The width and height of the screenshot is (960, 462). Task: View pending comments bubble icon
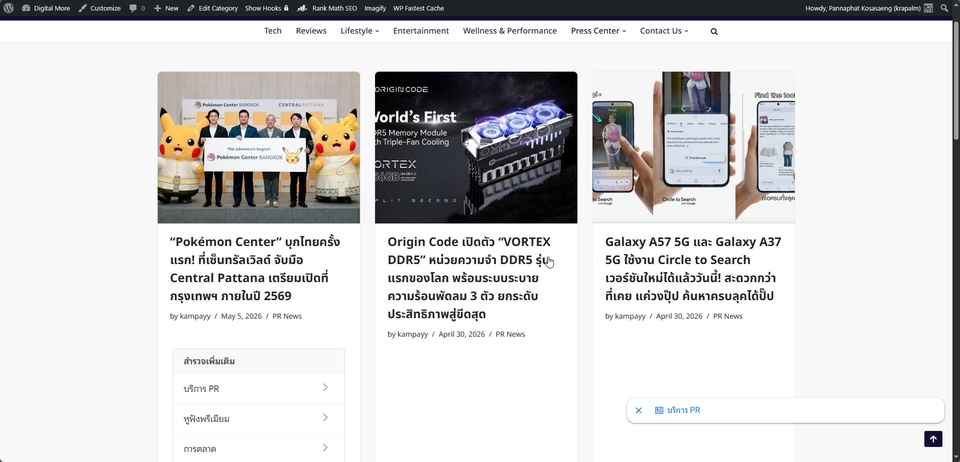tap(133, 9)
